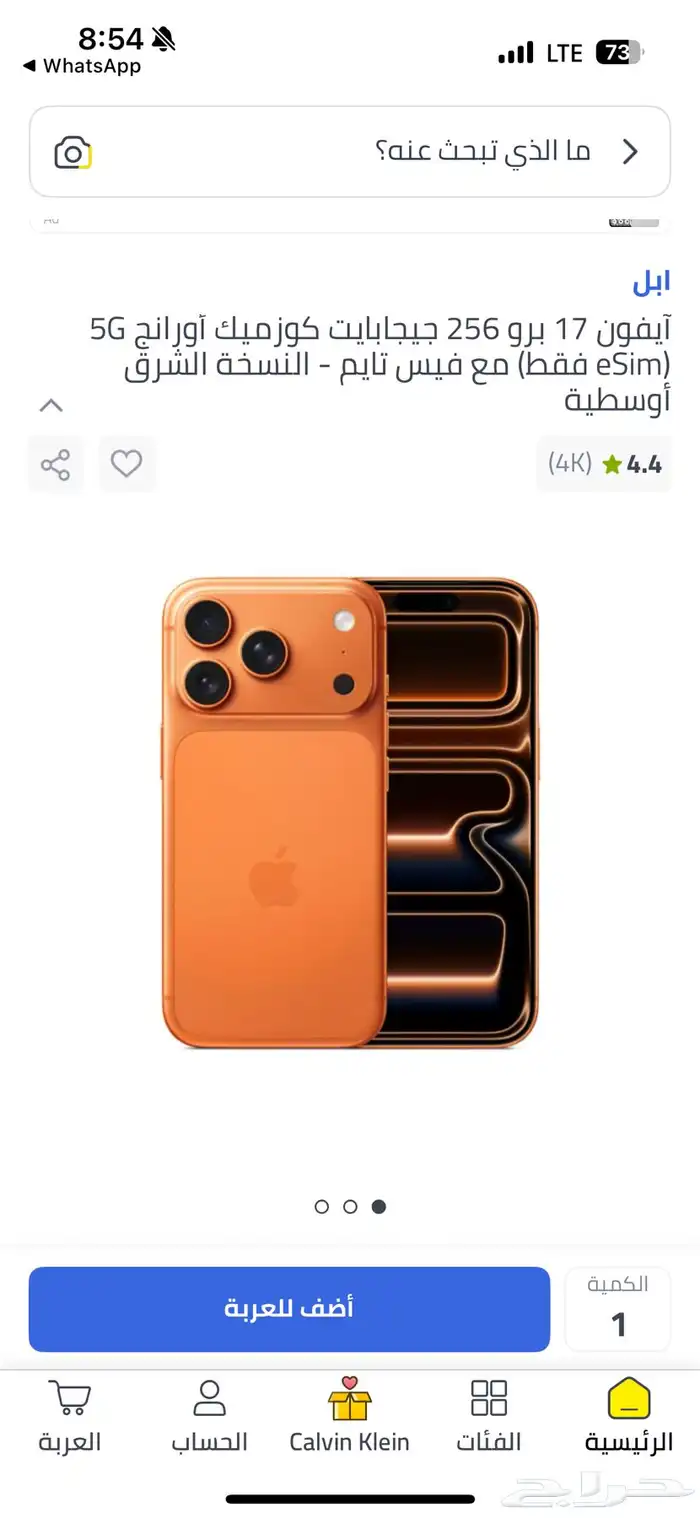Open the Apple brand link (ابل)
The height and width of the screenshot is (1518, 700).
click(x=651, y=283)
